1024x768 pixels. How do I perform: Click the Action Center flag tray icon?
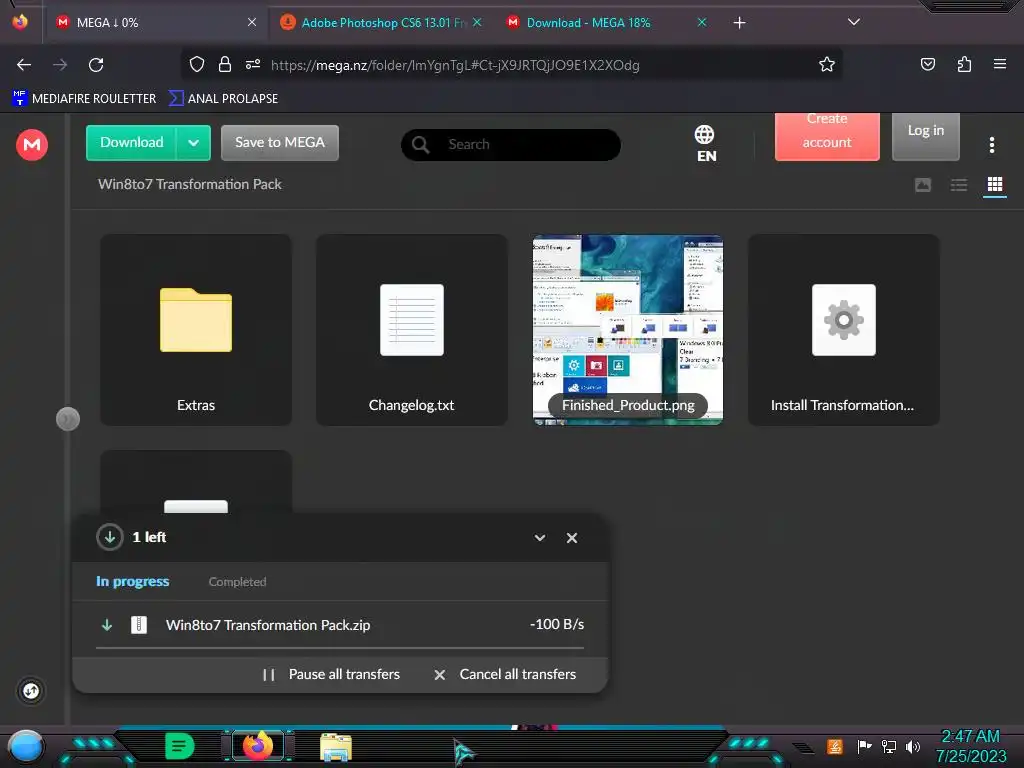click(x=864, y=746)
